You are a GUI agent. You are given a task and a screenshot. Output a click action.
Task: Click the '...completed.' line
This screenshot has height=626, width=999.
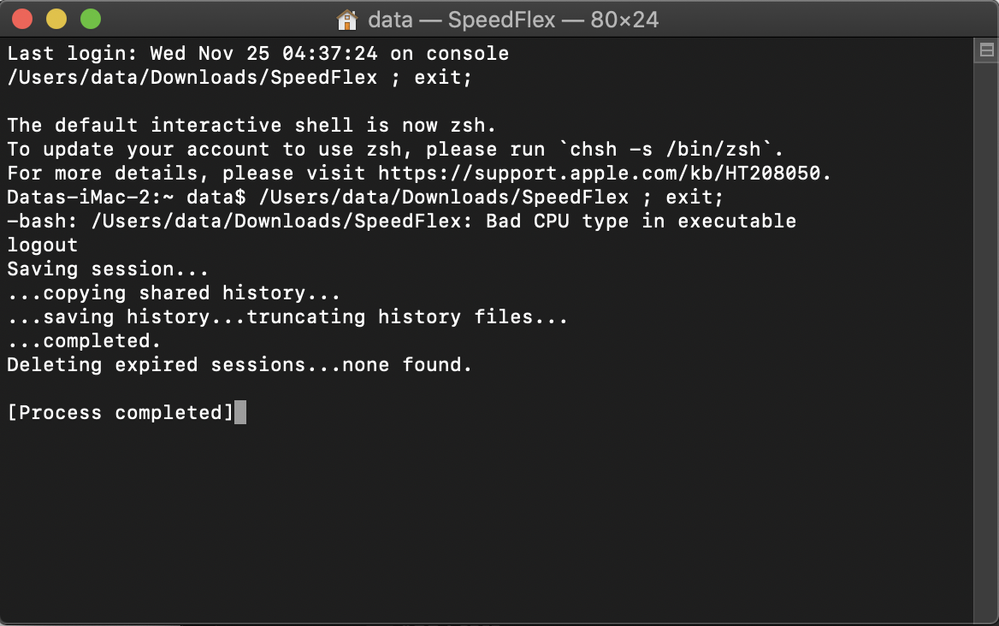pyautogui.click(x=84, y=341)
